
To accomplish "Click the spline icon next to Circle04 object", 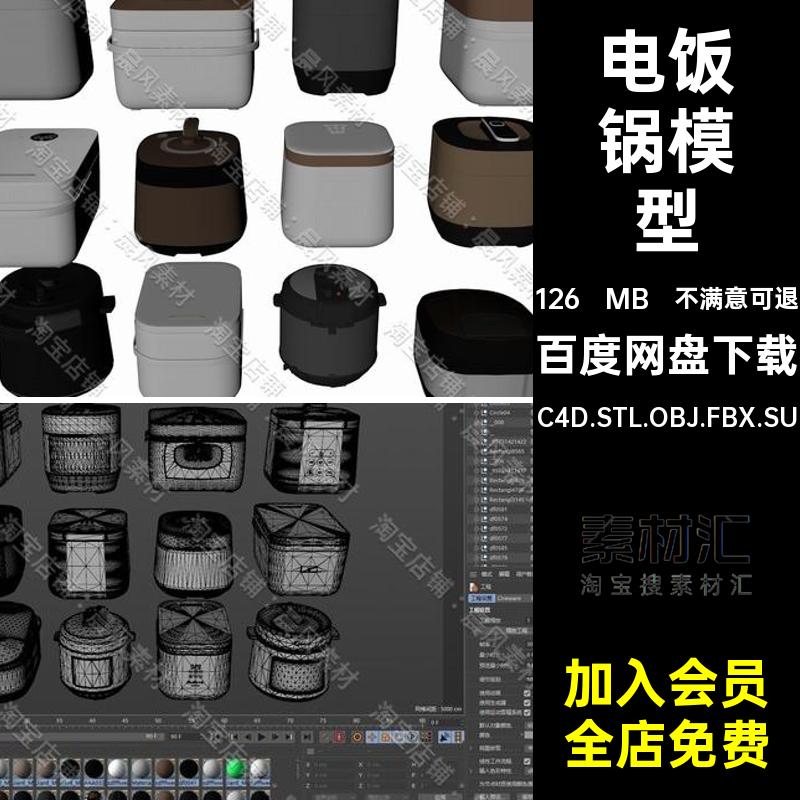I will [x=485, y=411].
